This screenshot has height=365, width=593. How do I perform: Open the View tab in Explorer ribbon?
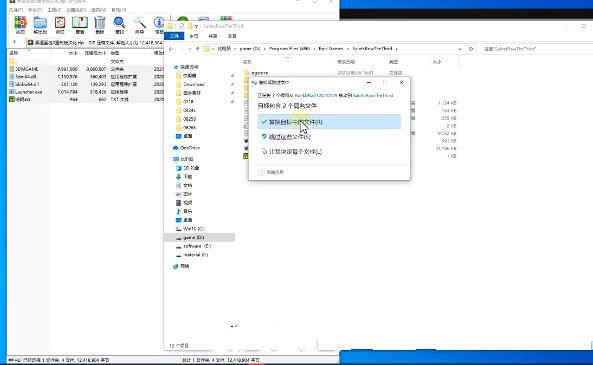(x=232, y=36)
